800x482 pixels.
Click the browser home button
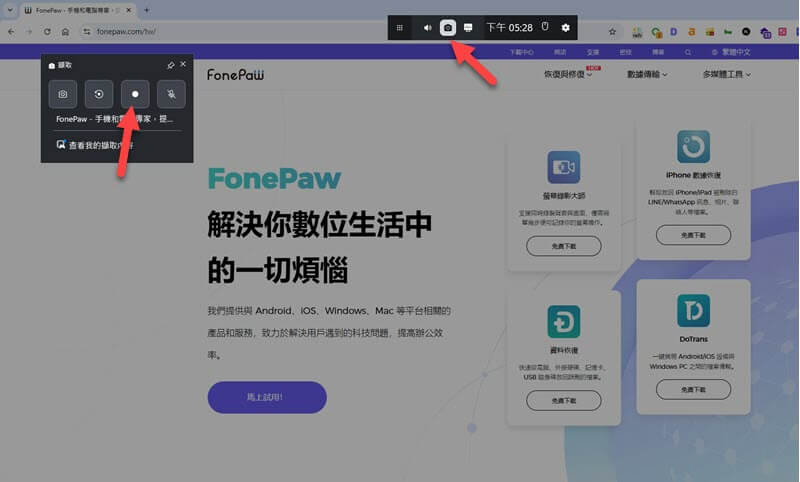click(x=65, y=32)
